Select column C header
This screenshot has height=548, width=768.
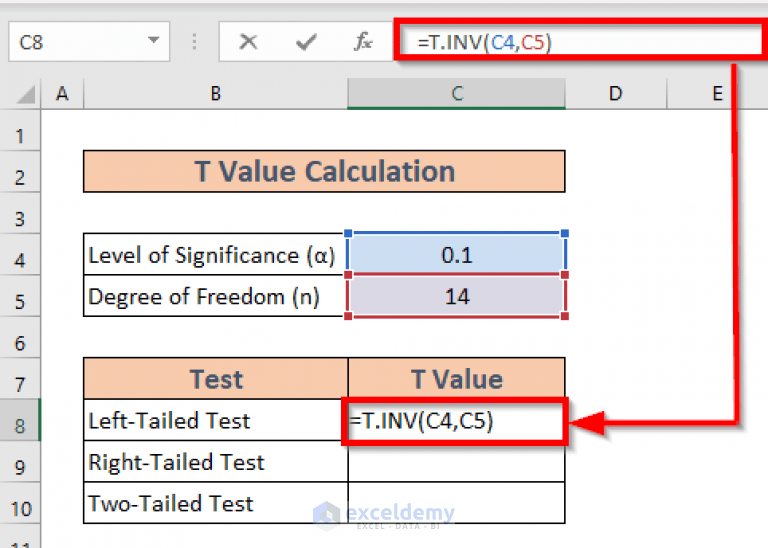tap(456, 93)
